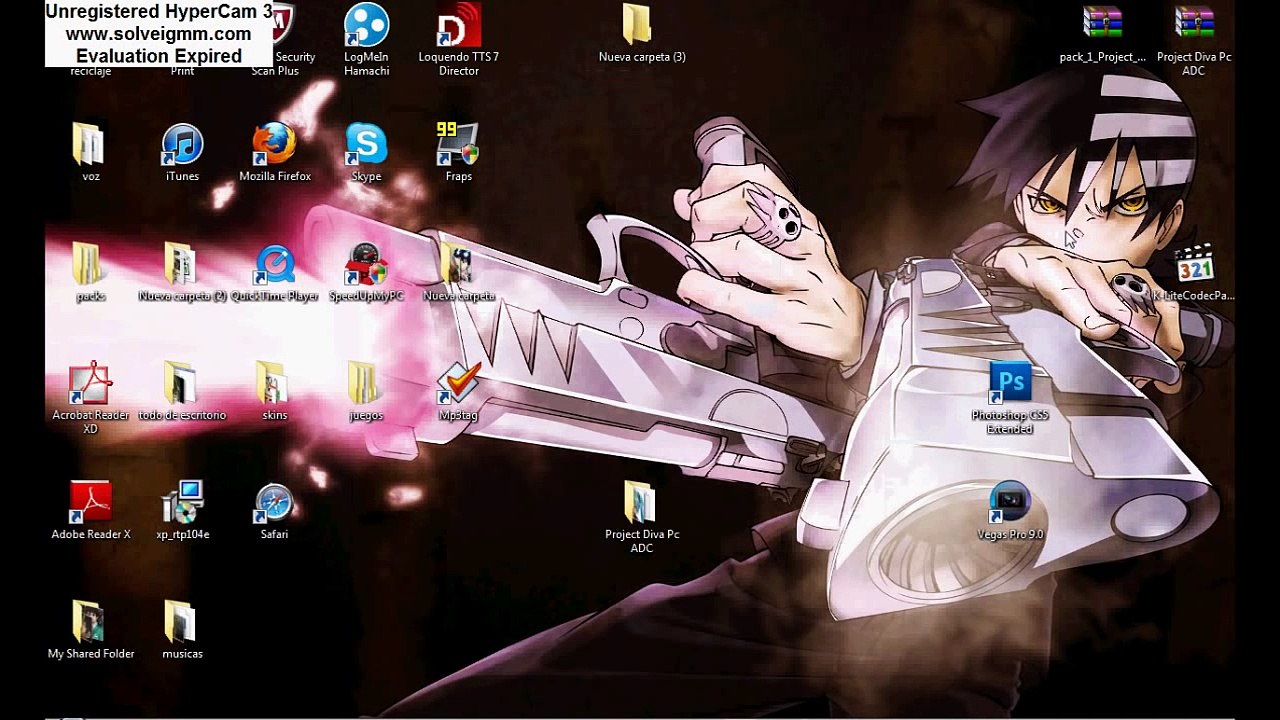Select the Skype desktop shortcut
The width and height of the screenshot is (1280, 720).
tap(366, 144)
